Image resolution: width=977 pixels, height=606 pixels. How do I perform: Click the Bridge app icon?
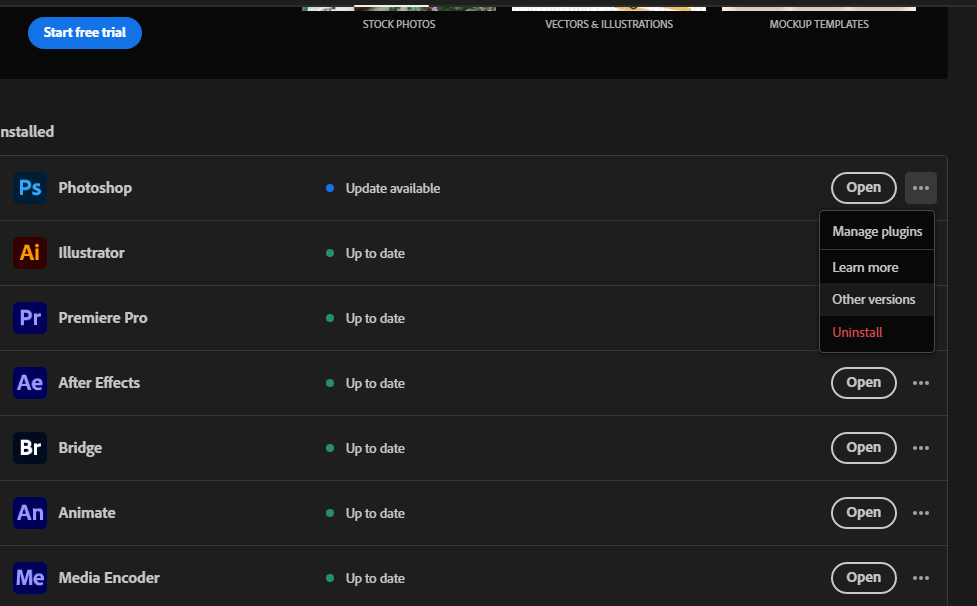click(30, 448)
